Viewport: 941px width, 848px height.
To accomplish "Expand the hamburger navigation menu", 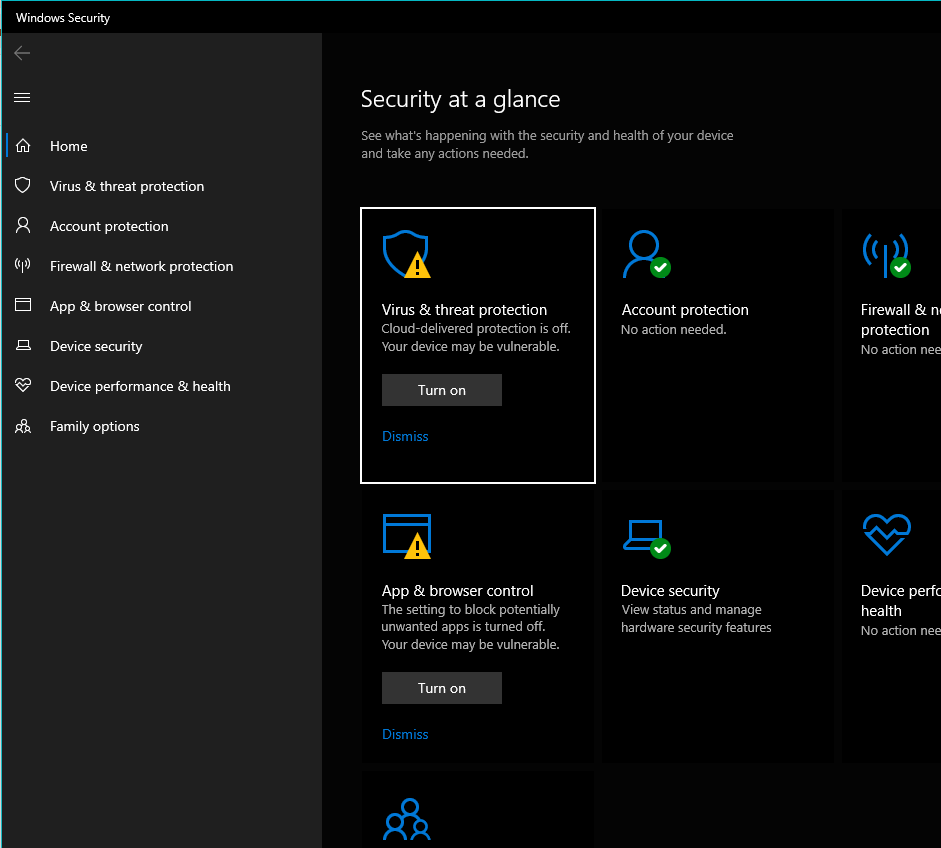I will click(22, 97).
